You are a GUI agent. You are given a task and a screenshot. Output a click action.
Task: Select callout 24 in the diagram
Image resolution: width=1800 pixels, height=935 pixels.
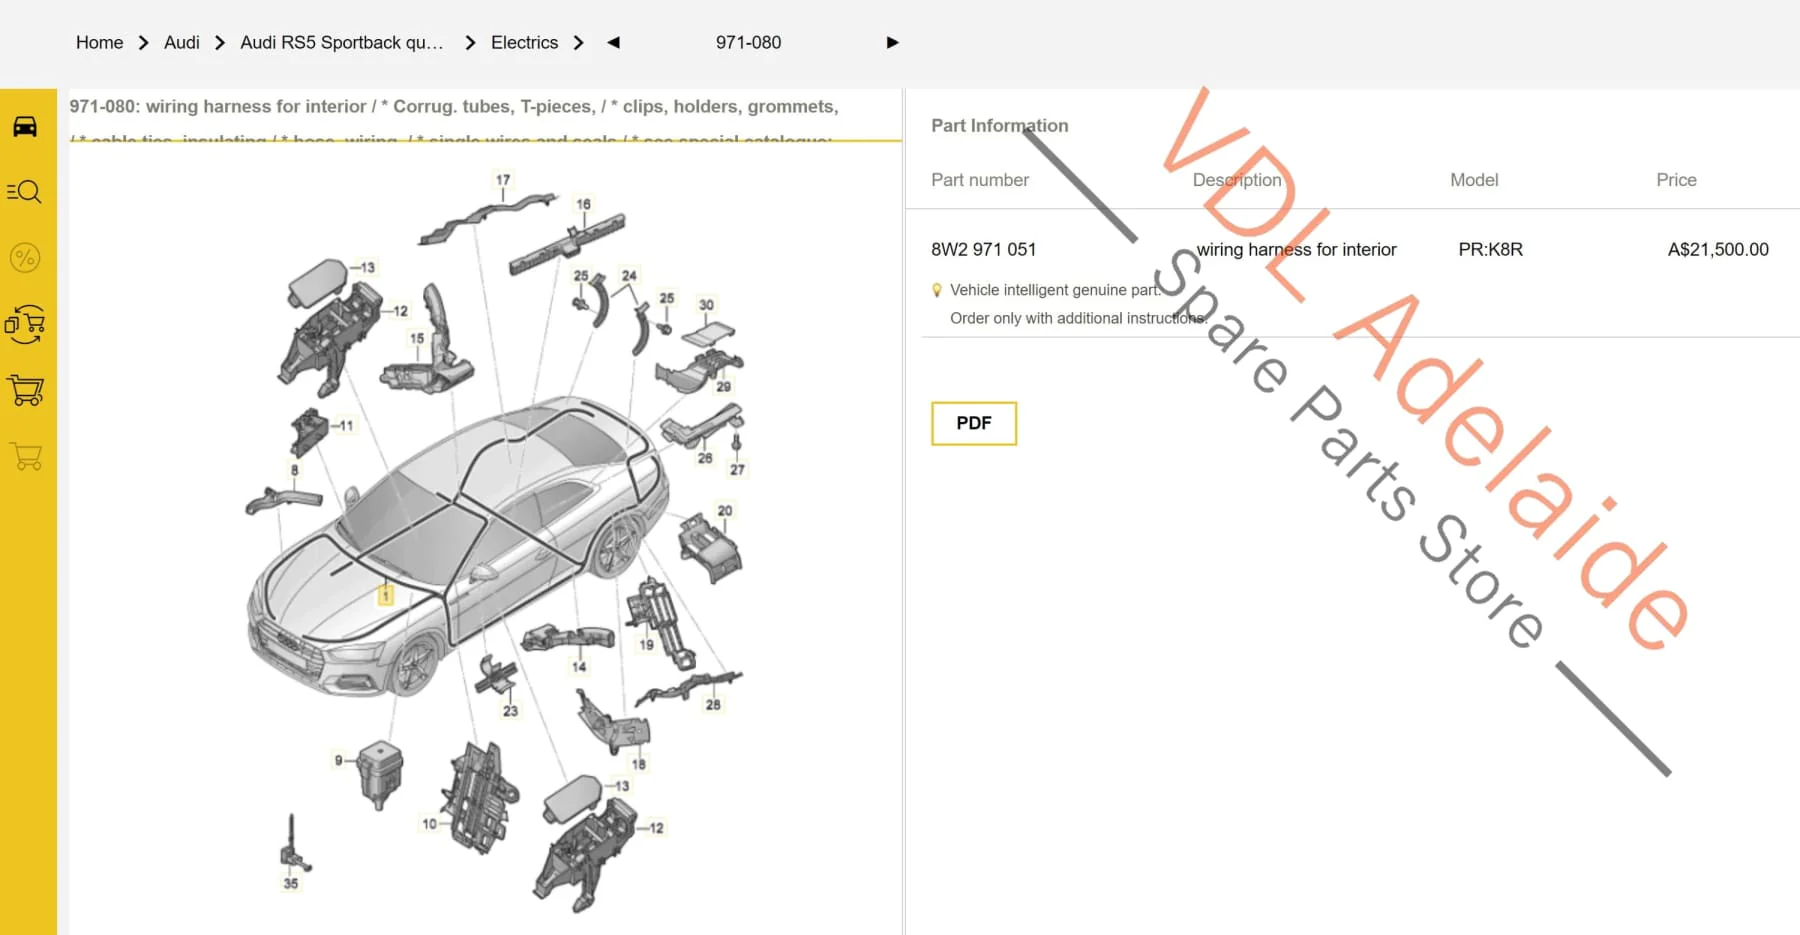pyautogui.click(x=629, y=275)
